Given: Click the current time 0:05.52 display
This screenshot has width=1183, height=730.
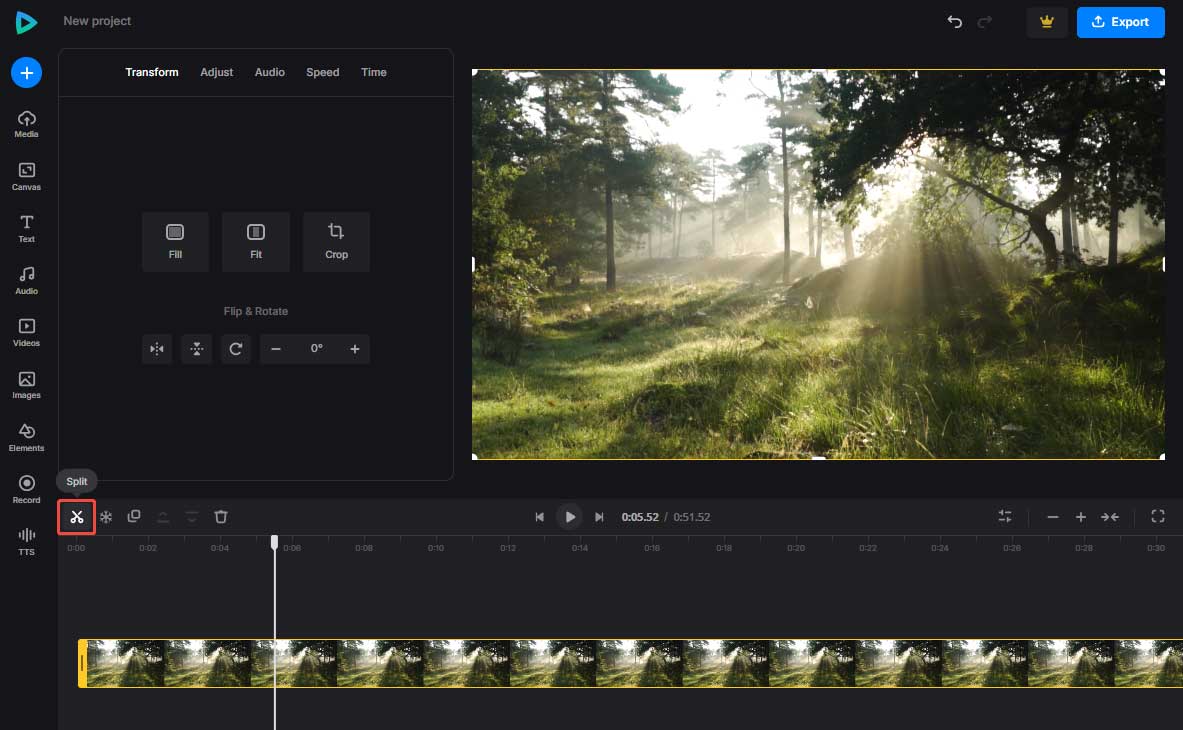Looking at the screenshot, I should click(x=640, y=517).
